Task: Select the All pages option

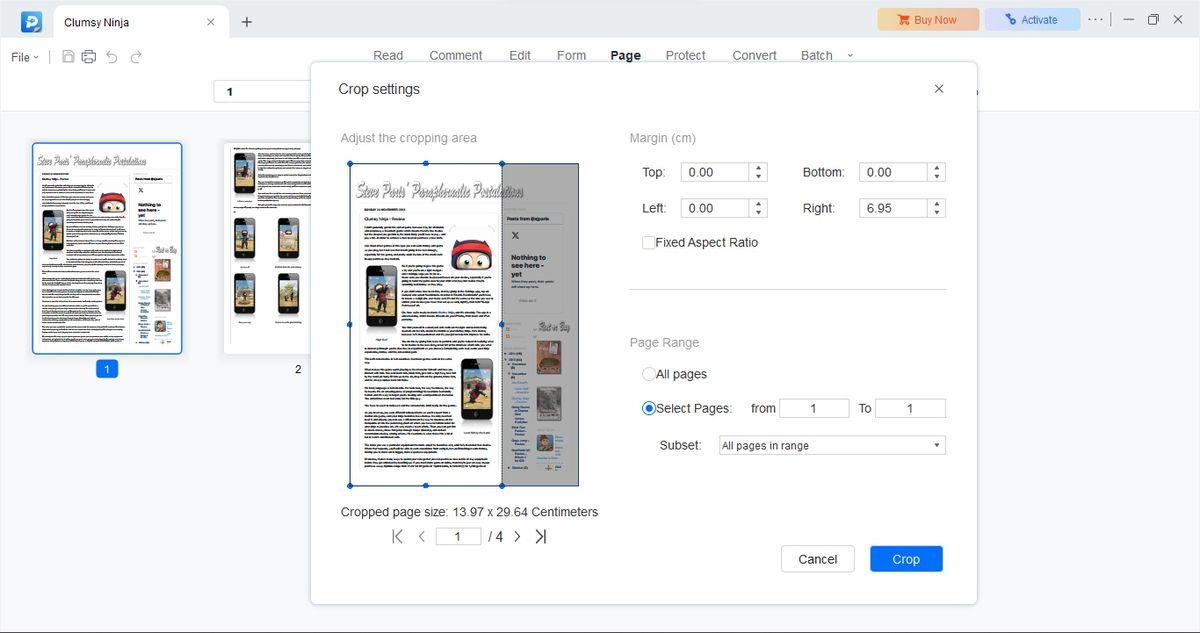Action: [x=651, y=374]
